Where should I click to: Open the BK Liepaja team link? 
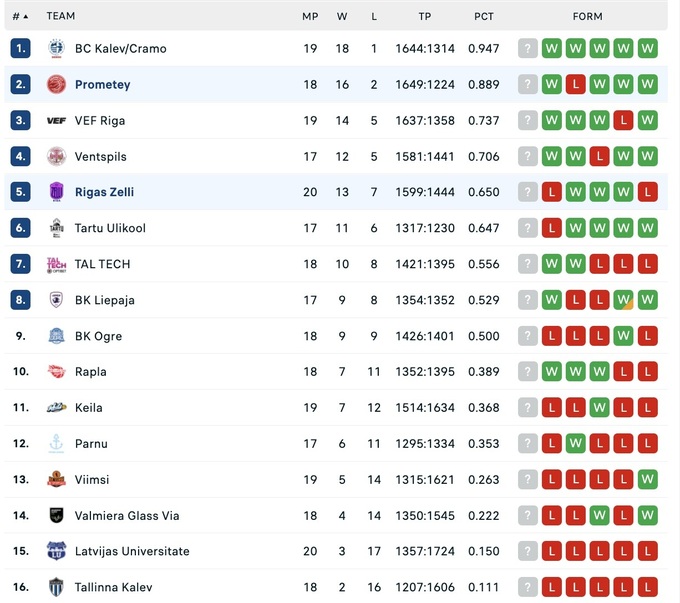(105, 300)
